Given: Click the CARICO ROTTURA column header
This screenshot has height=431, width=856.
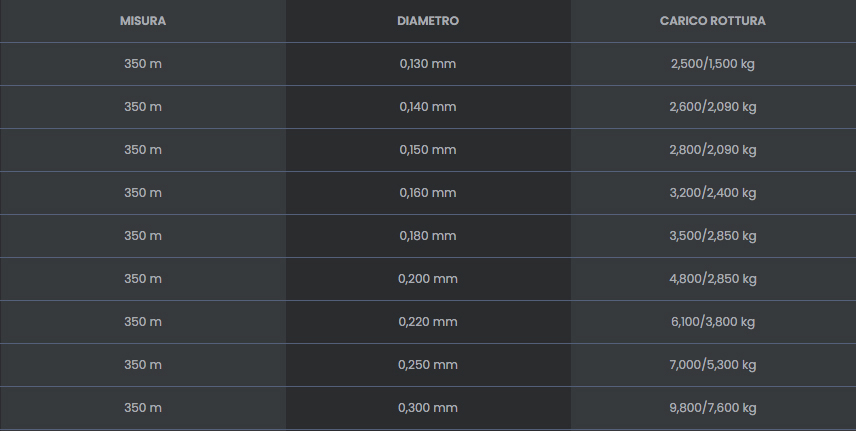Looking at the screenshot, I should pyautogui.click(x=713, y=21).
